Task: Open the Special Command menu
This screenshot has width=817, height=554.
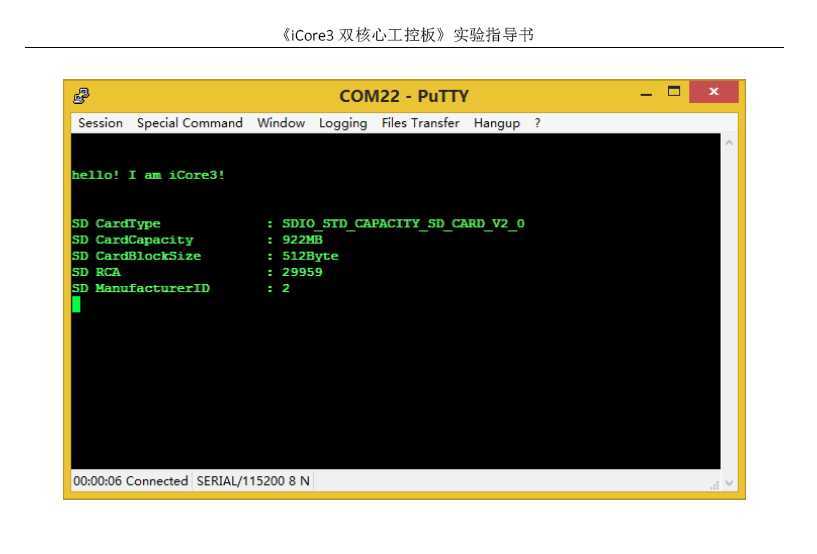Action: click(190, 123)
